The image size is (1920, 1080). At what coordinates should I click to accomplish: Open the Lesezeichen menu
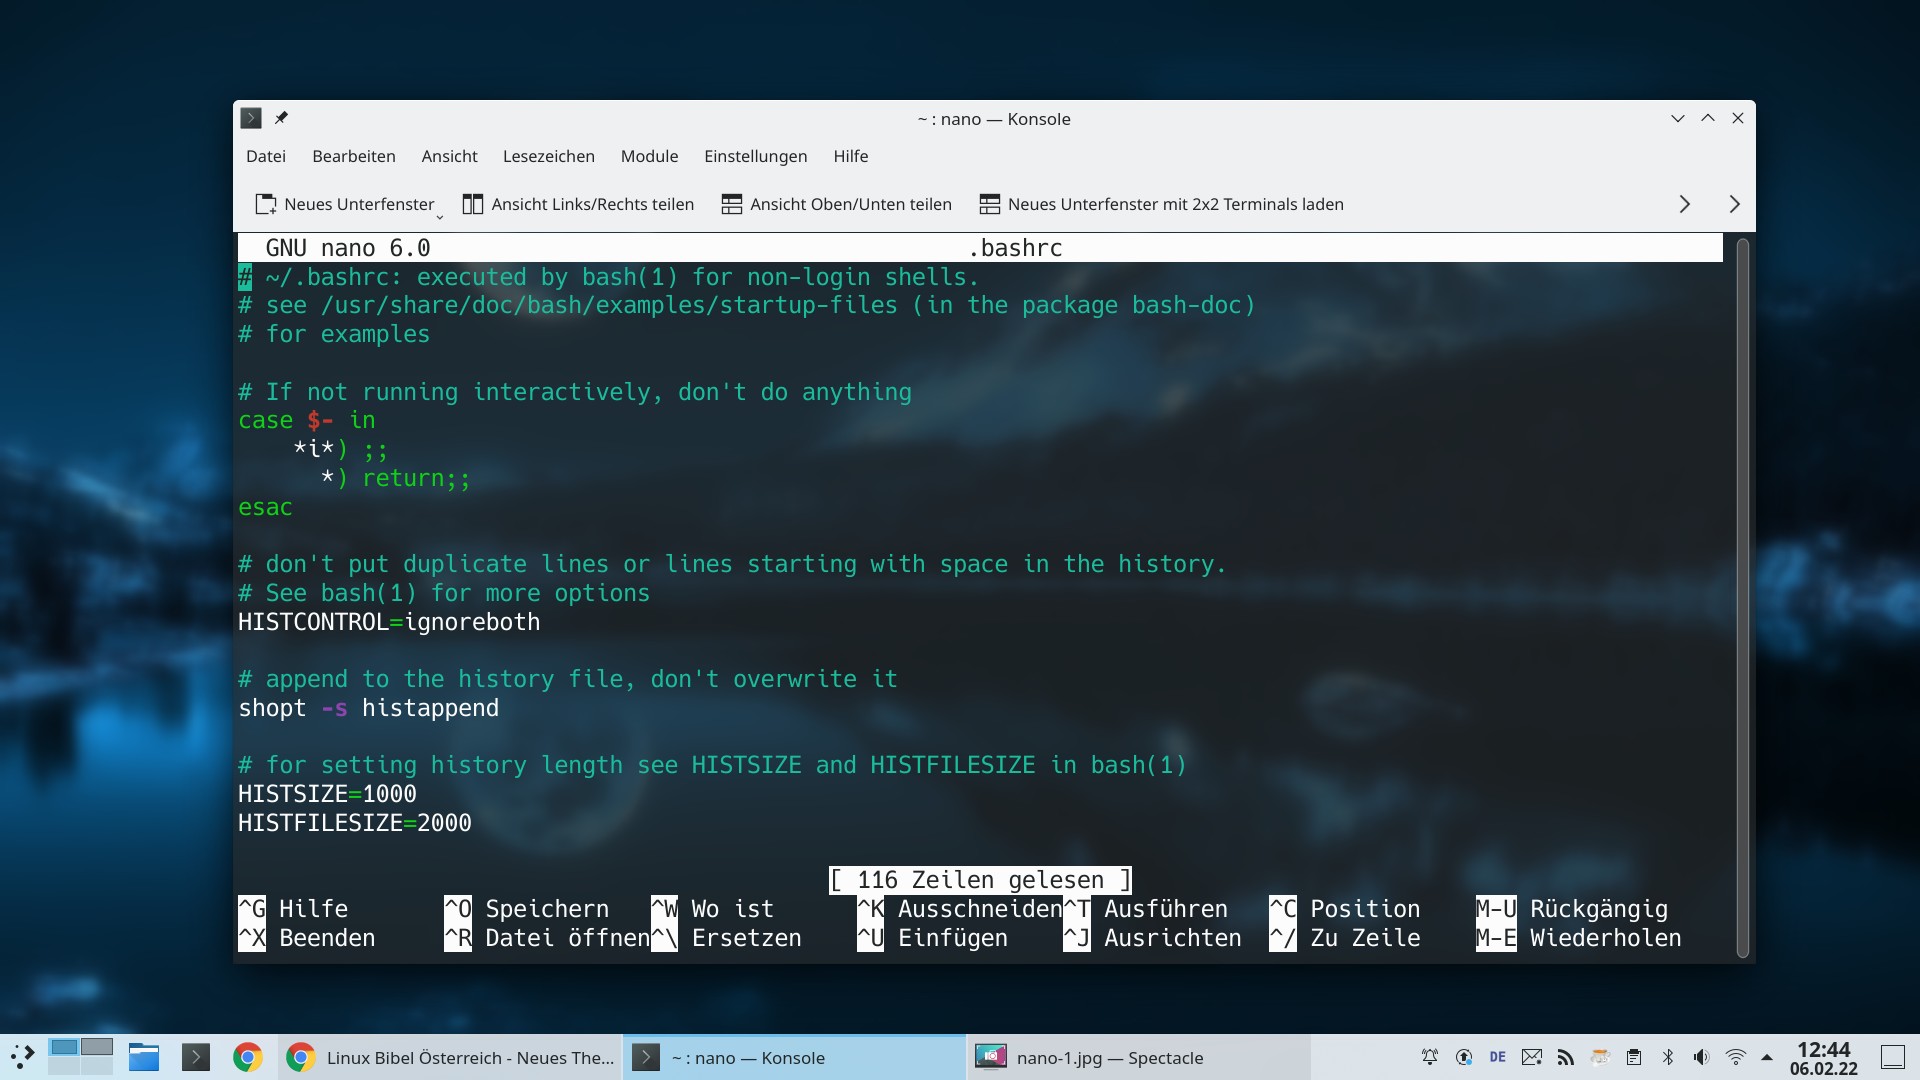click(x=548, y=156)
